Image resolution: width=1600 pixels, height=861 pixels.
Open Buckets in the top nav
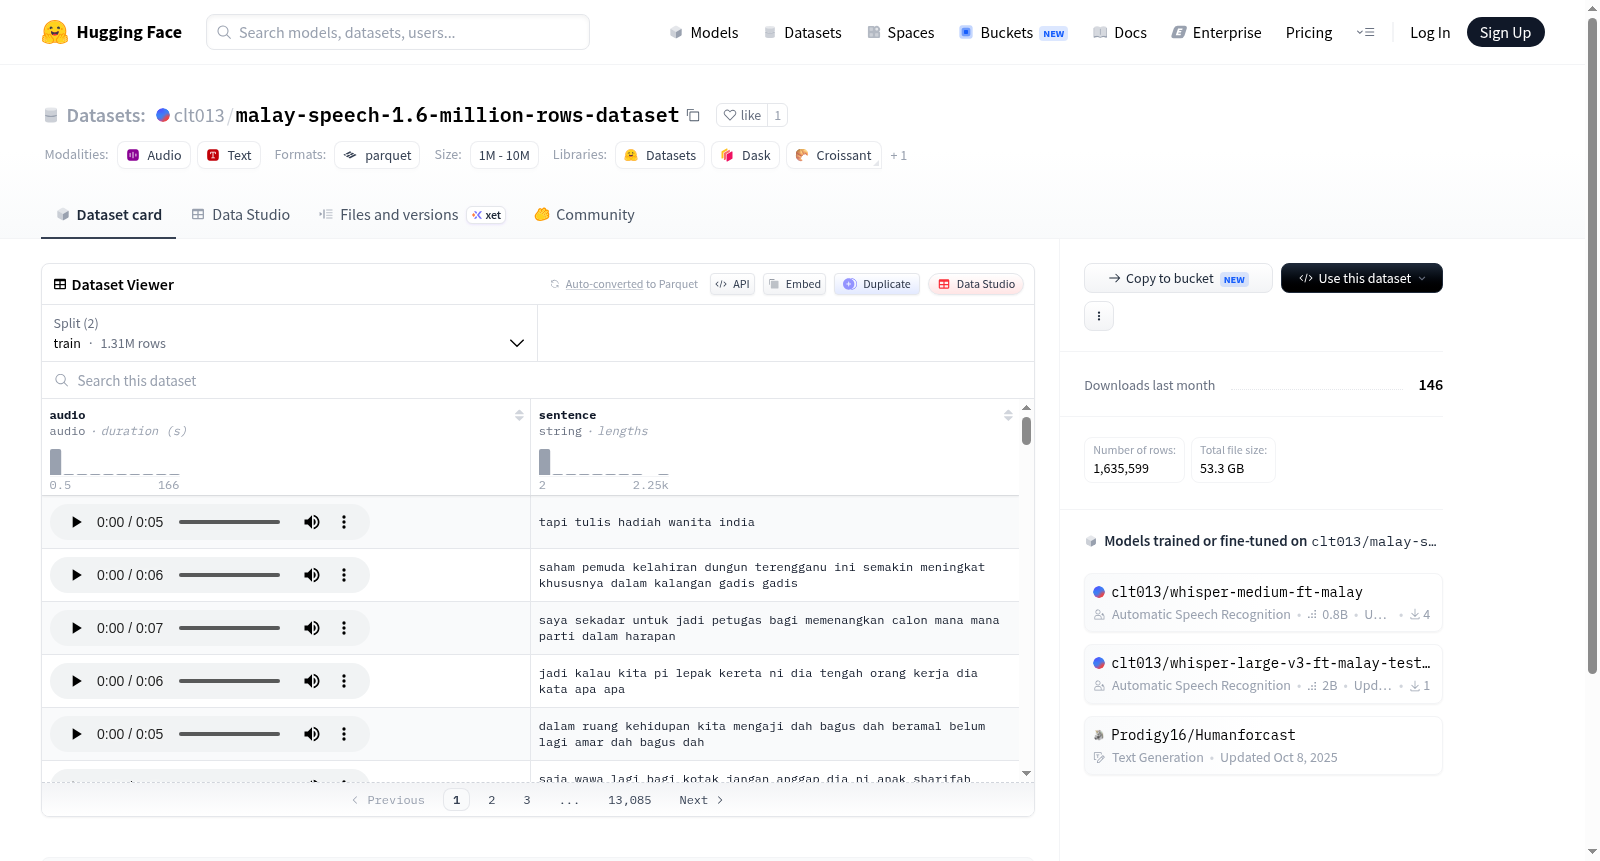[1013, 33]
